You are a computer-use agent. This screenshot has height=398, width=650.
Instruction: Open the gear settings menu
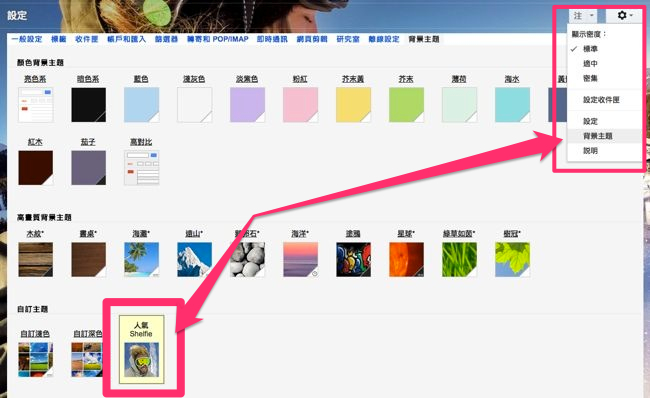625,16
